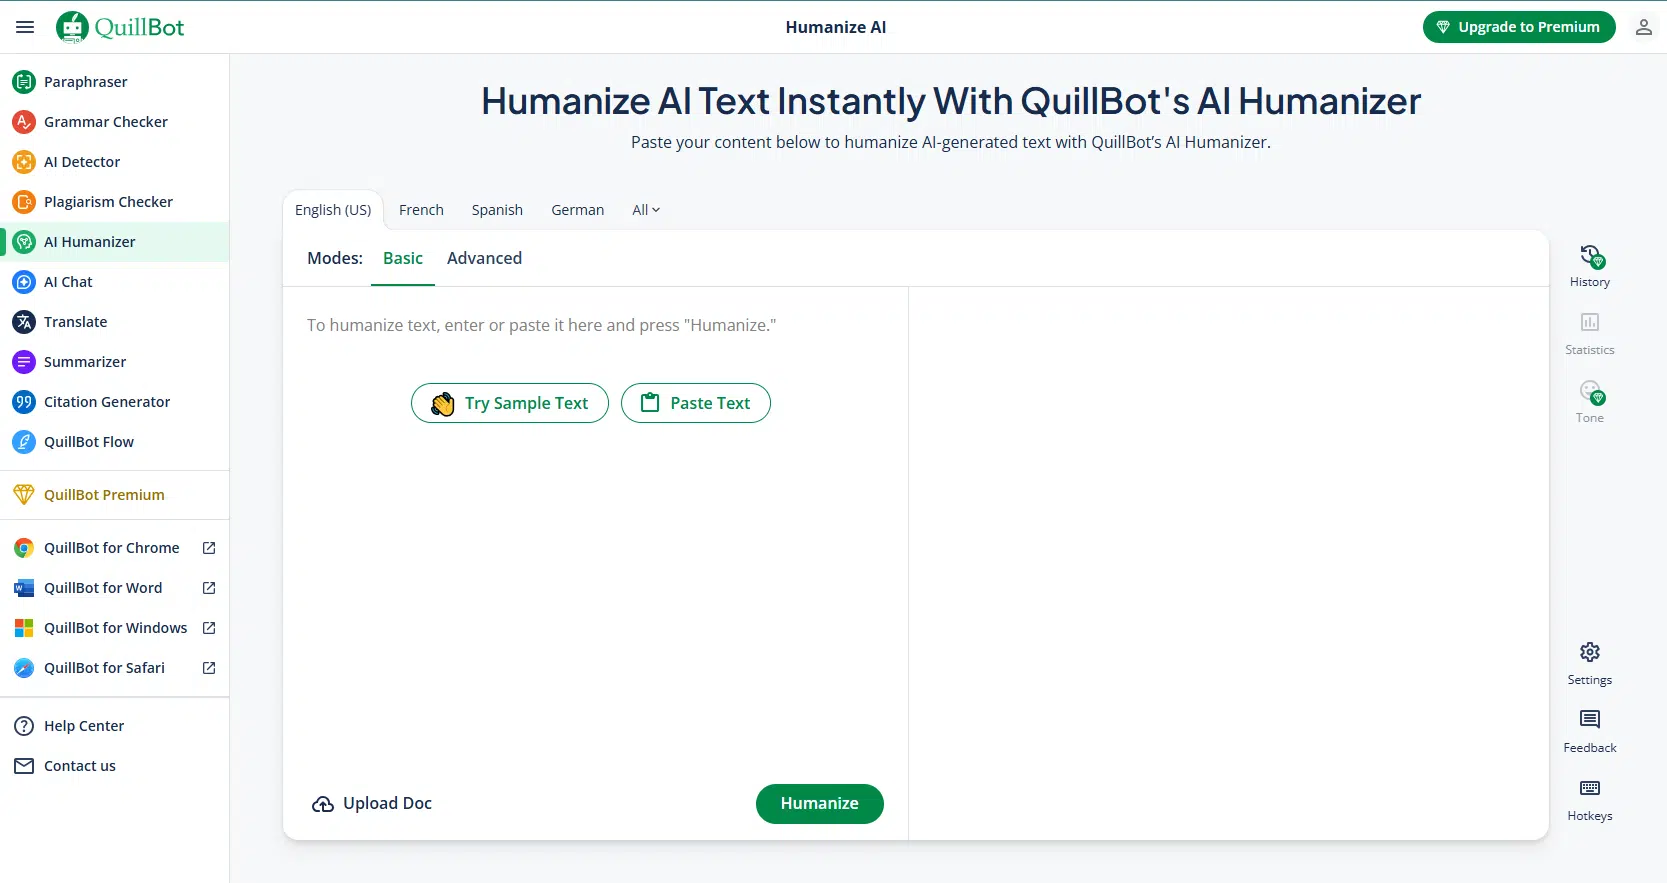Click the user account profile icon
Image resolution: width=1667 pixels, height=883 pixels.
coord(1643,27)
